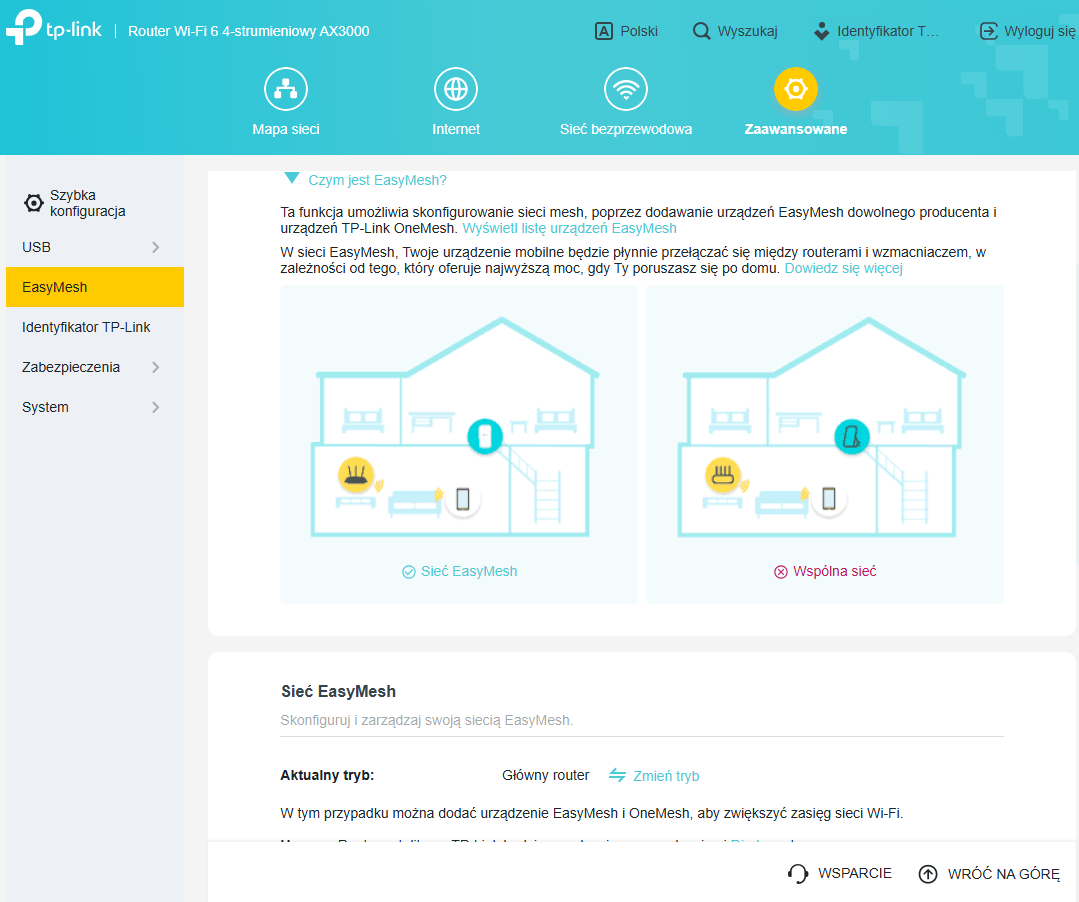
Task: Click the Zaawansowane tab label
Action: click(795, 129)
